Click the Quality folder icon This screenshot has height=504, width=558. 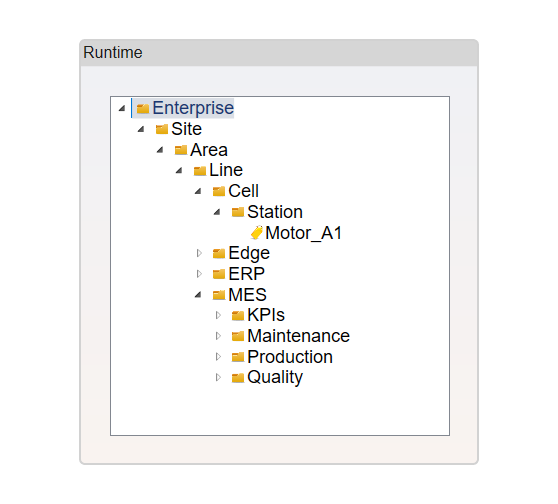tap(238, 378)
